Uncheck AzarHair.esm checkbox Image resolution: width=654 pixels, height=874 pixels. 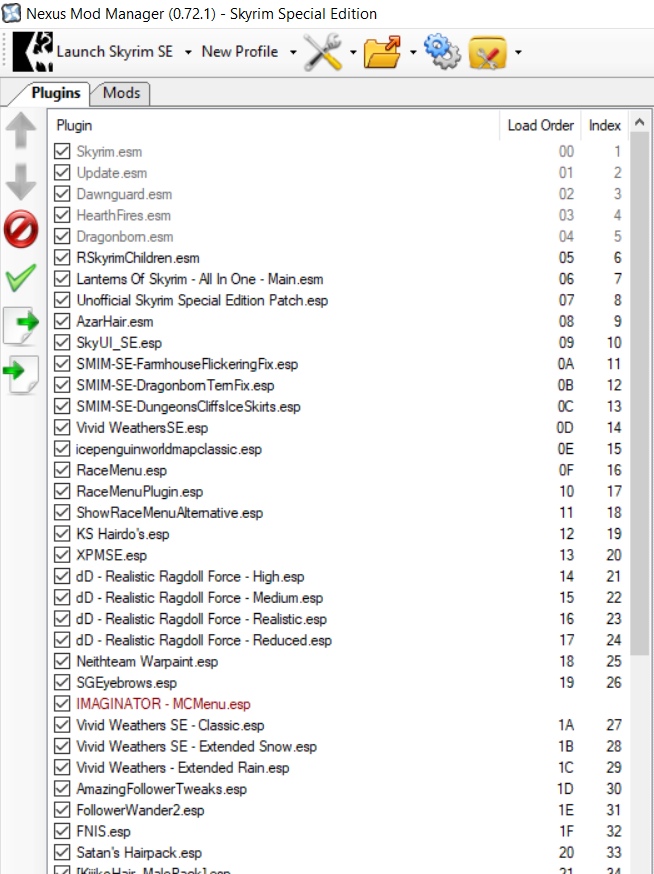click(x=62, y=321)
